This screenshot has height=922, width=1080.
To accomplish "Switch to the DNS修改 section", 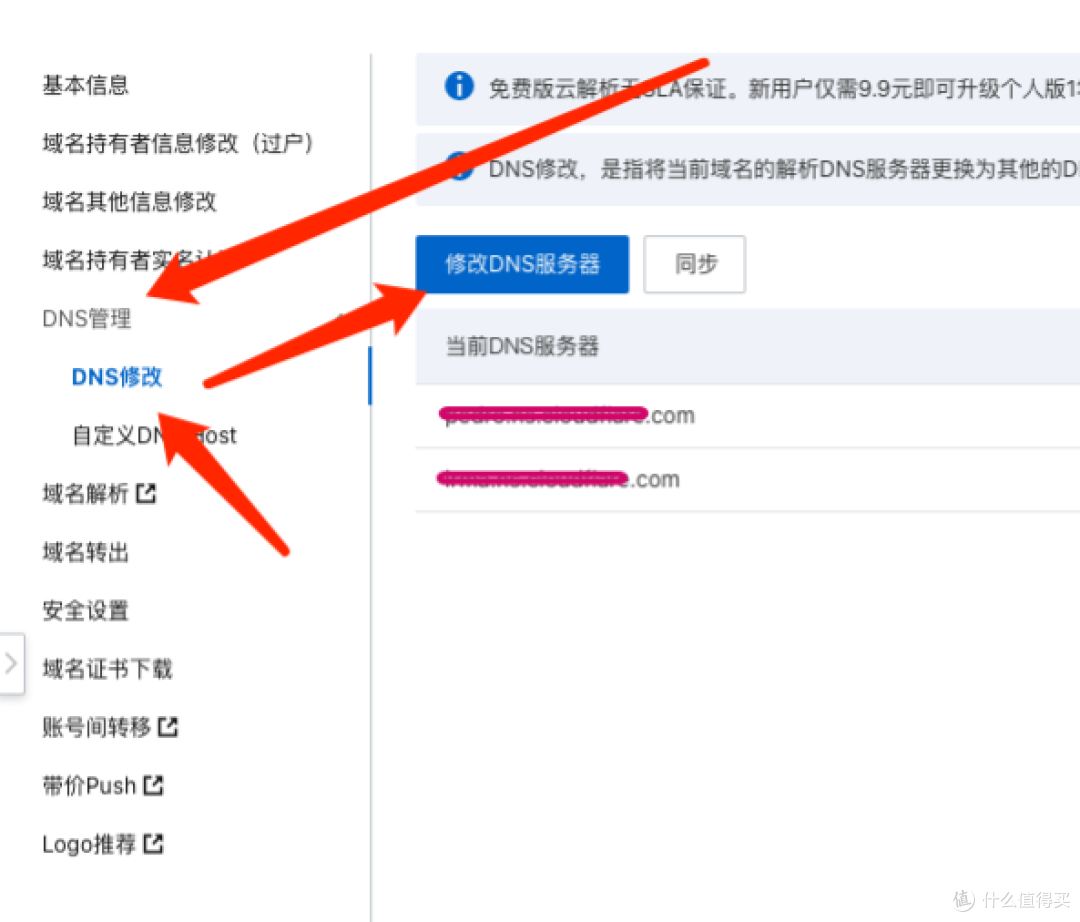I will point(115,377).
